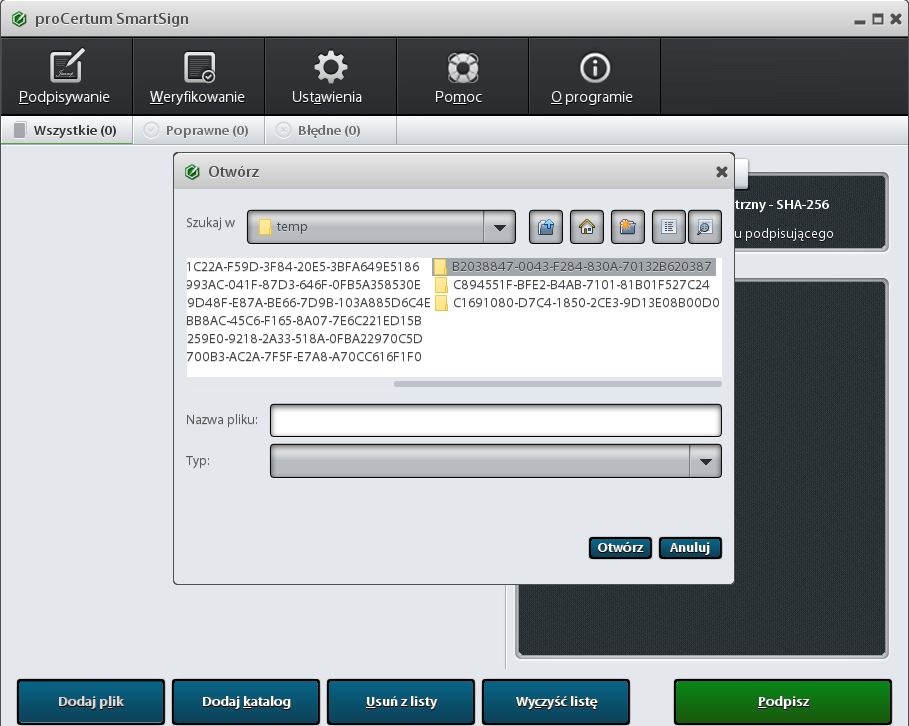Select entry ending 0FBA22970C5D
The height and width of the screenshot is (726, 909).
pyautogui.click(x=304, y=339)
